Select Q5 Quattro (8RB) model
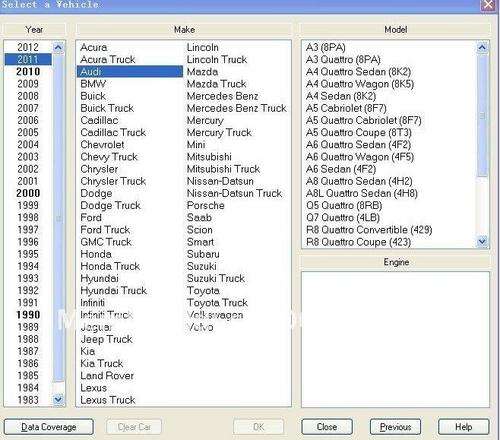 (x=344, y=205)
